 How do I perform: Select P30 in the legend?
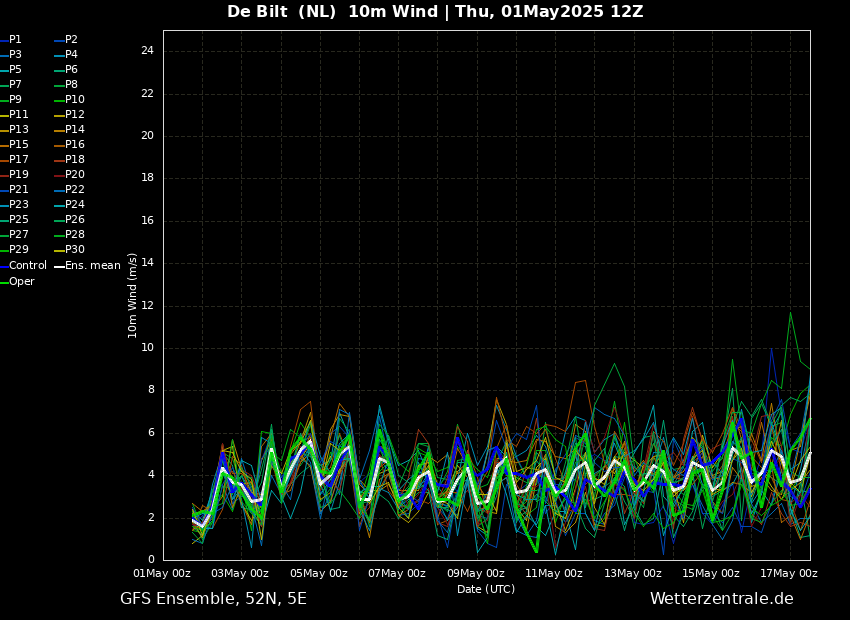[x=74, y=250]
